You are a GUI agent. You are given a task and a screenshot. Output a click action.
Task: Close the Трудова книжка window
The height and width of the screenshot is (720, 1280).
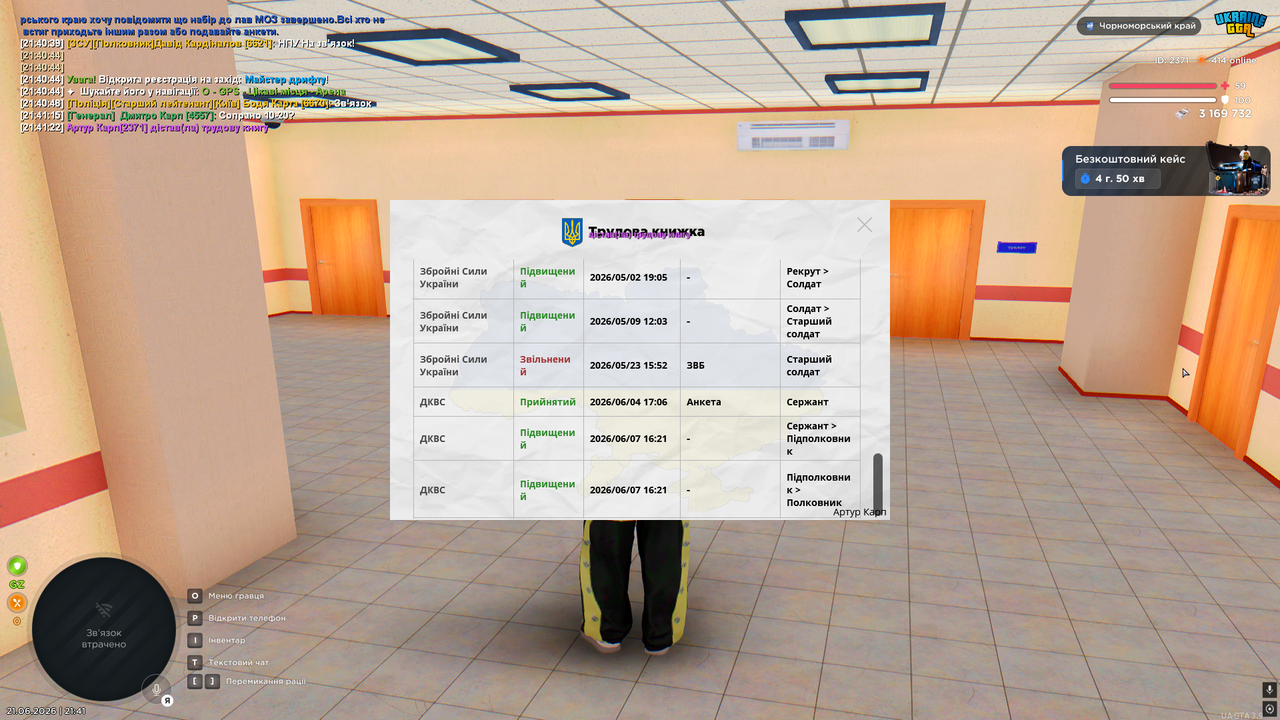pos(865,225)
